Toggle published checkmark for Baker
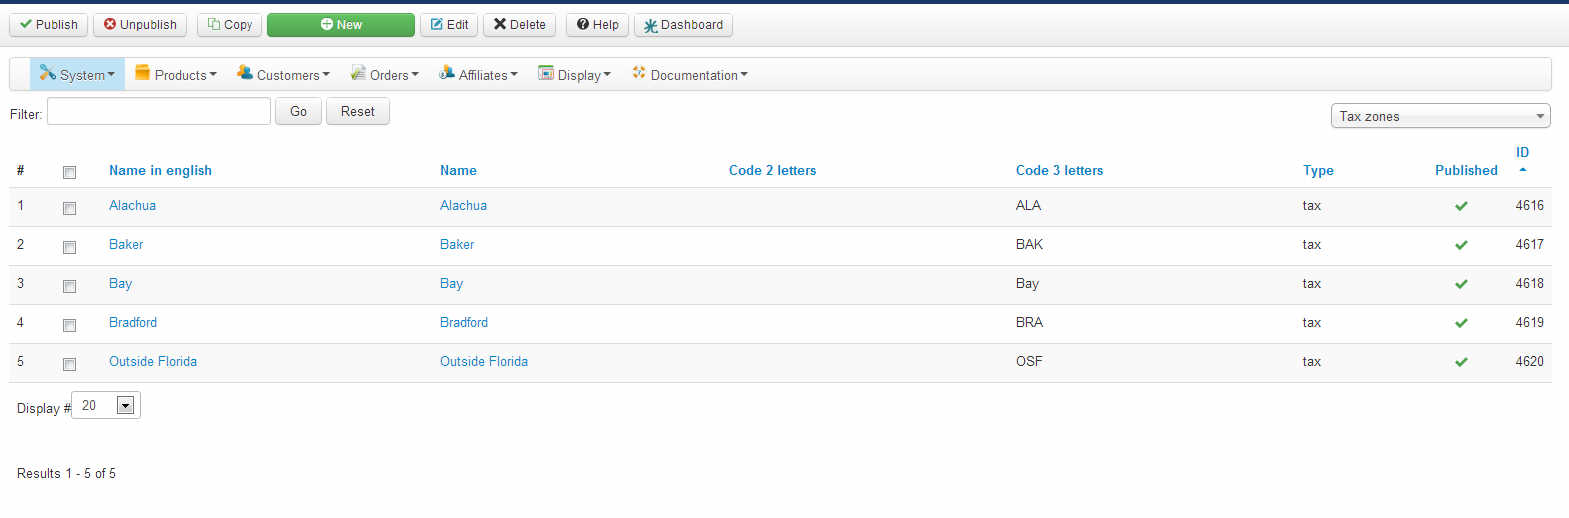Screen dimensions: 1569x518 tap(1461, 245)
